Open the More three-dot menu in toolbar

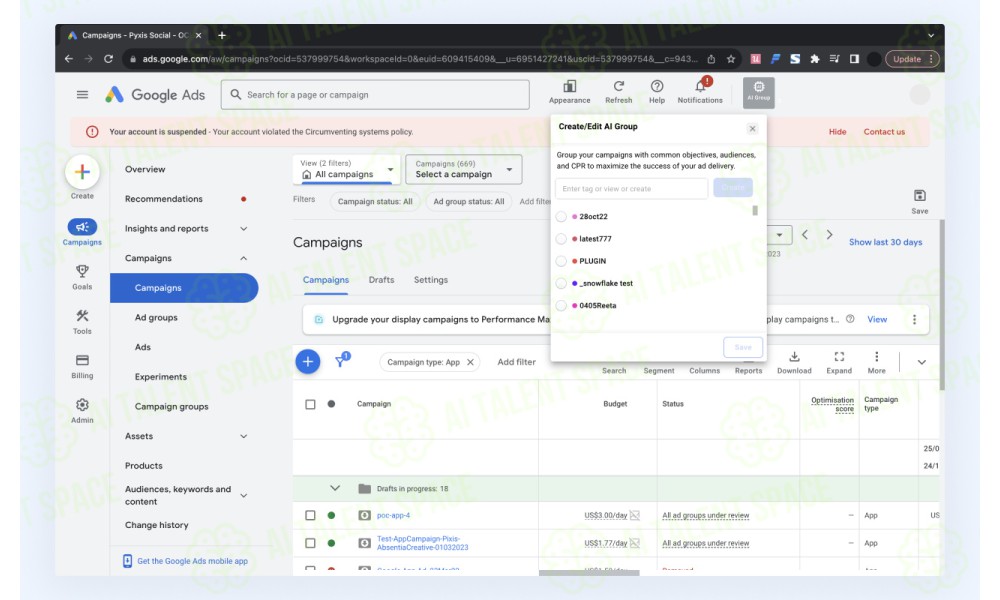click(876, 356)
